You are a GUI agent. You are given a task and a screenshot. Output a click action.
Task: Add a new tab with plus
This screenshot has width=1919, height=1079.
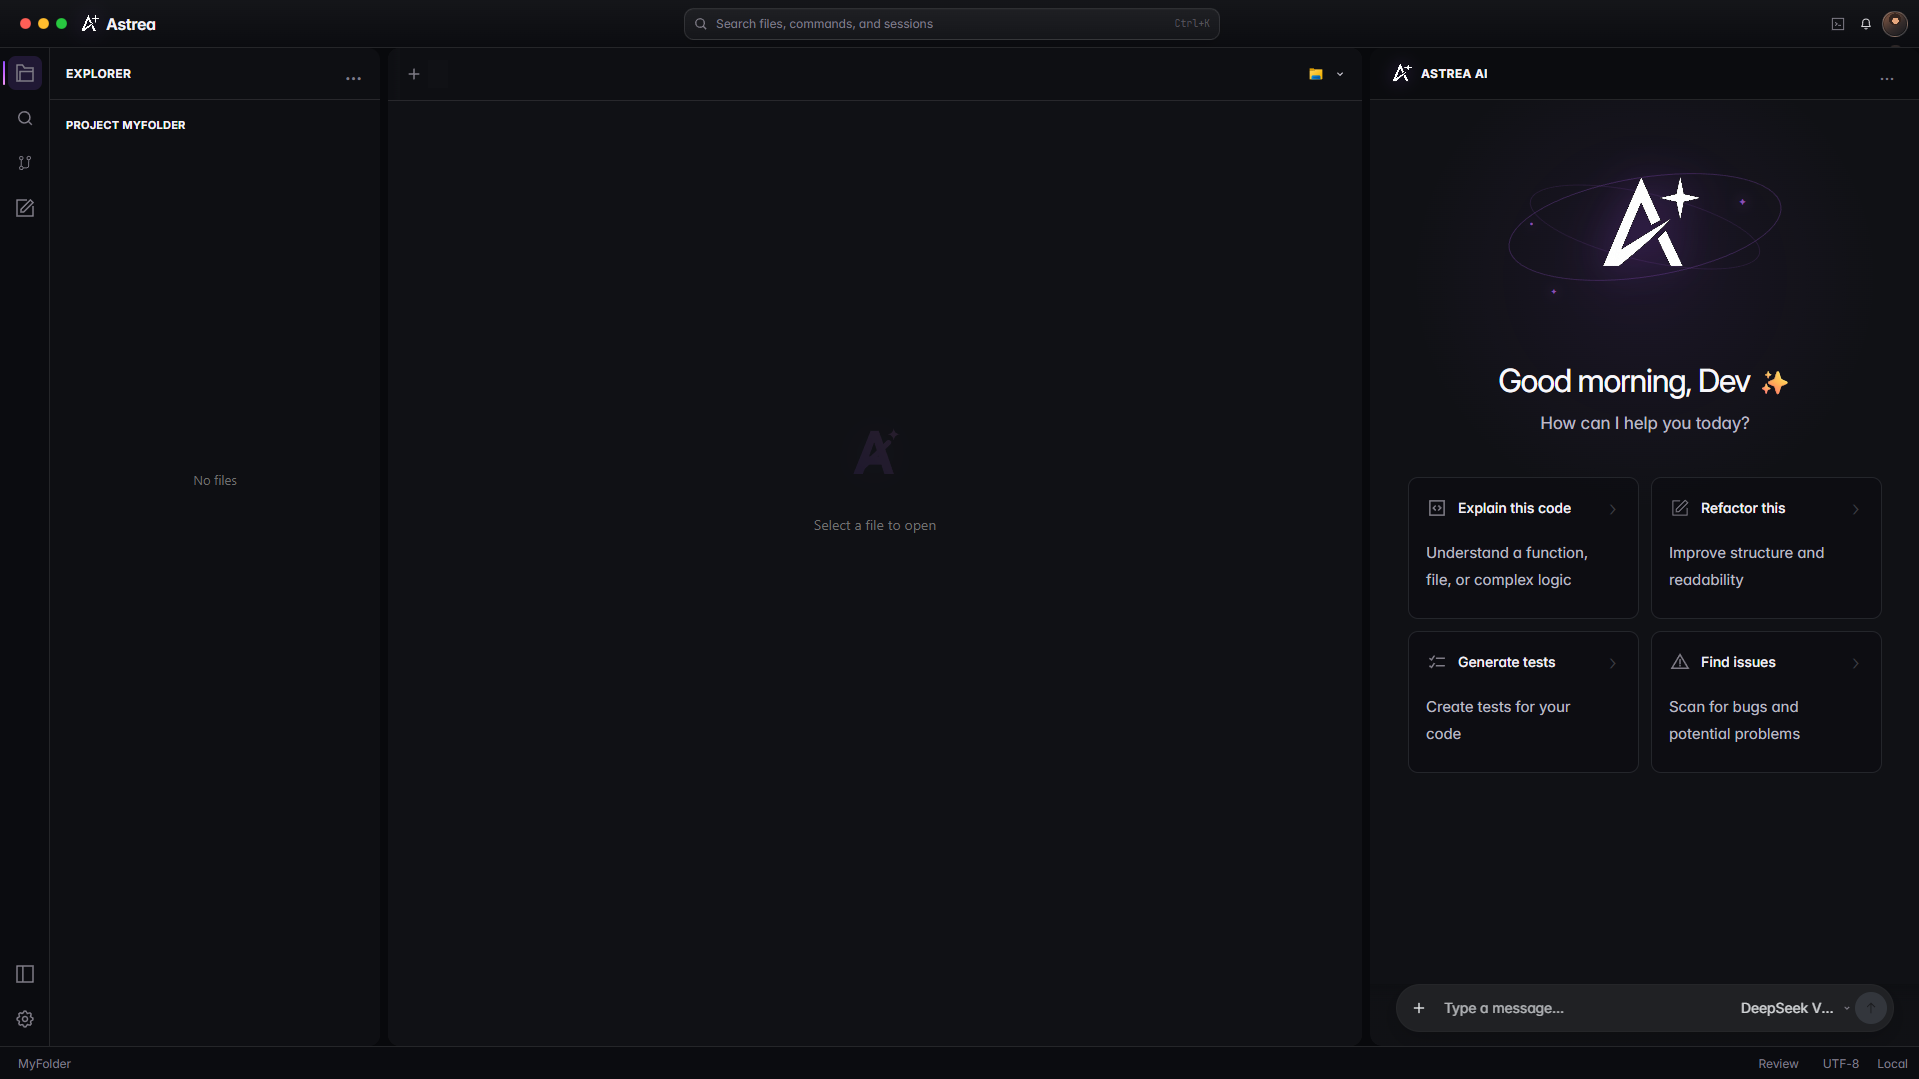414,74
